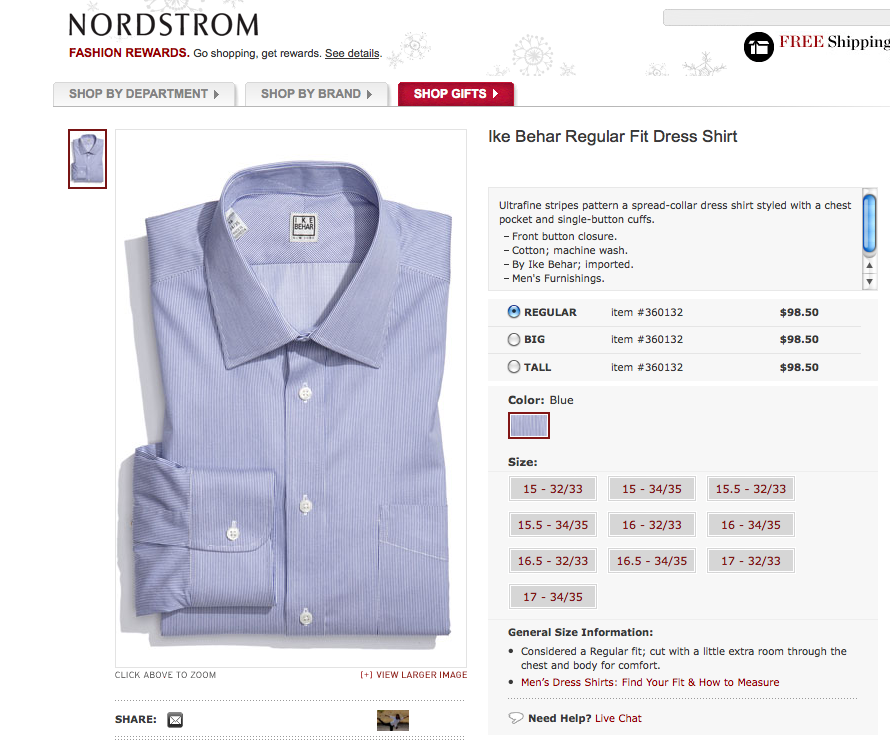Click the description box scrollbar handle
The height and width of the screenshot is (747, 890).
[x=869, y=223]
